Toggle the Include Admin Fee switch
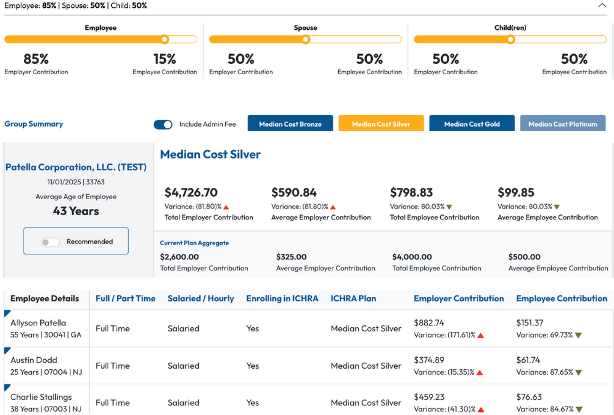The height and width of the screenshot is (415, 614). pyautogui.click(x=163, y=125)
